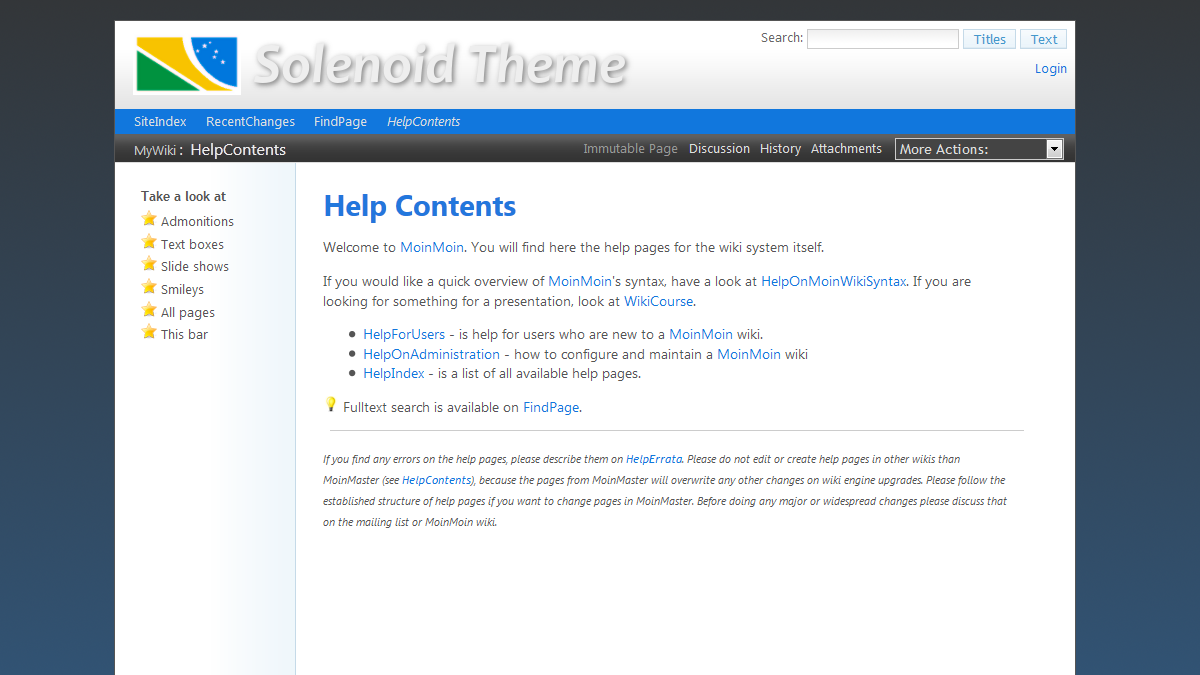Image resolution: width=1200 pixels, height=675 pixels.
Task: Click the More Actions dropdown arrow
Action: click(1054, 149)
